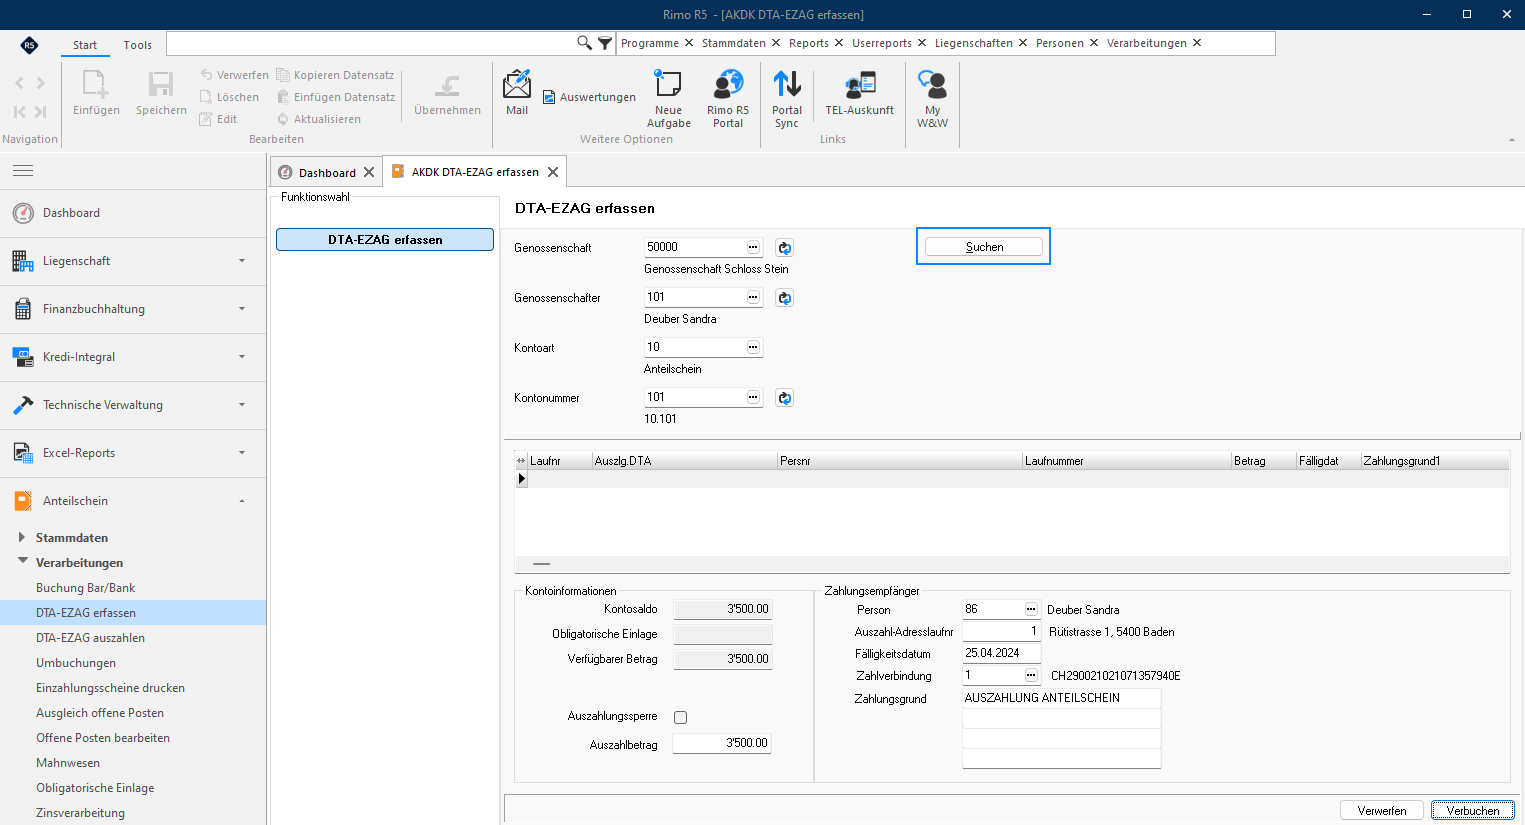Open lookup for Person 86
This screenshot has height=825, width=1525.
[x=1031, y=609]
